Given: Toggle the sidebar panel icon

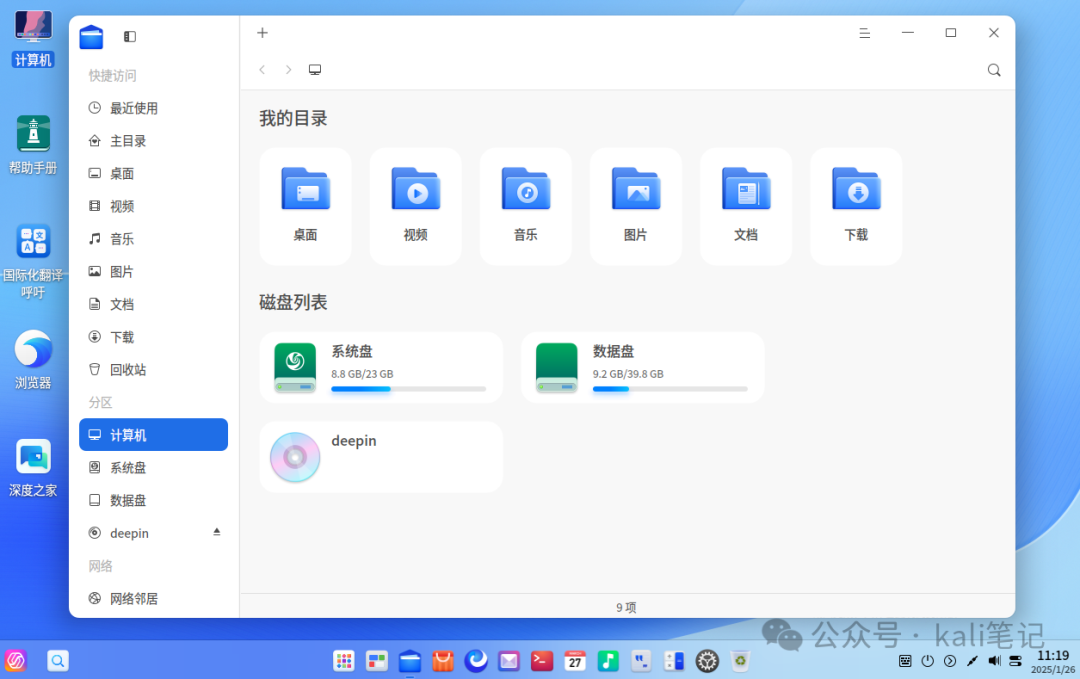Looking at the screenshot, I should (129, 36).
